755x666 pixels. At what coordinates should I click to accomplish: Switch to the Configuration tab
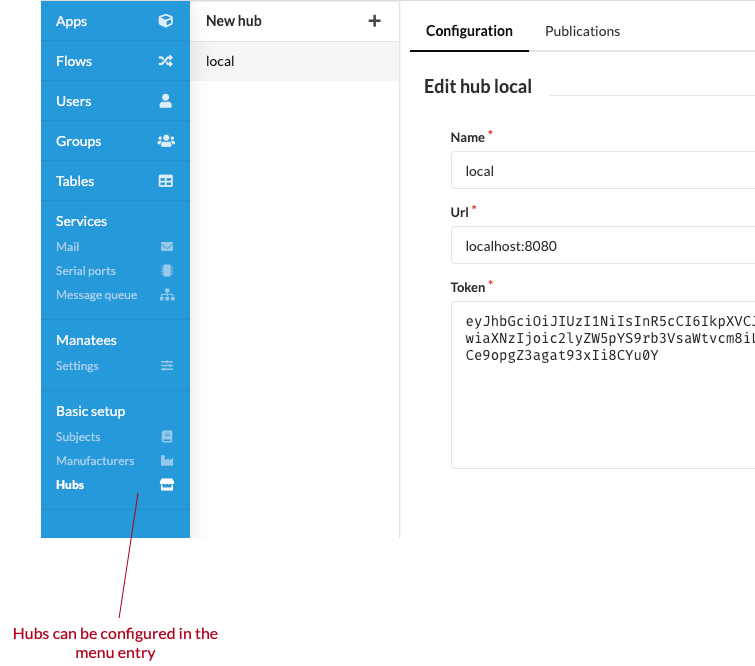pyautogui.click(x=469, y=31)
